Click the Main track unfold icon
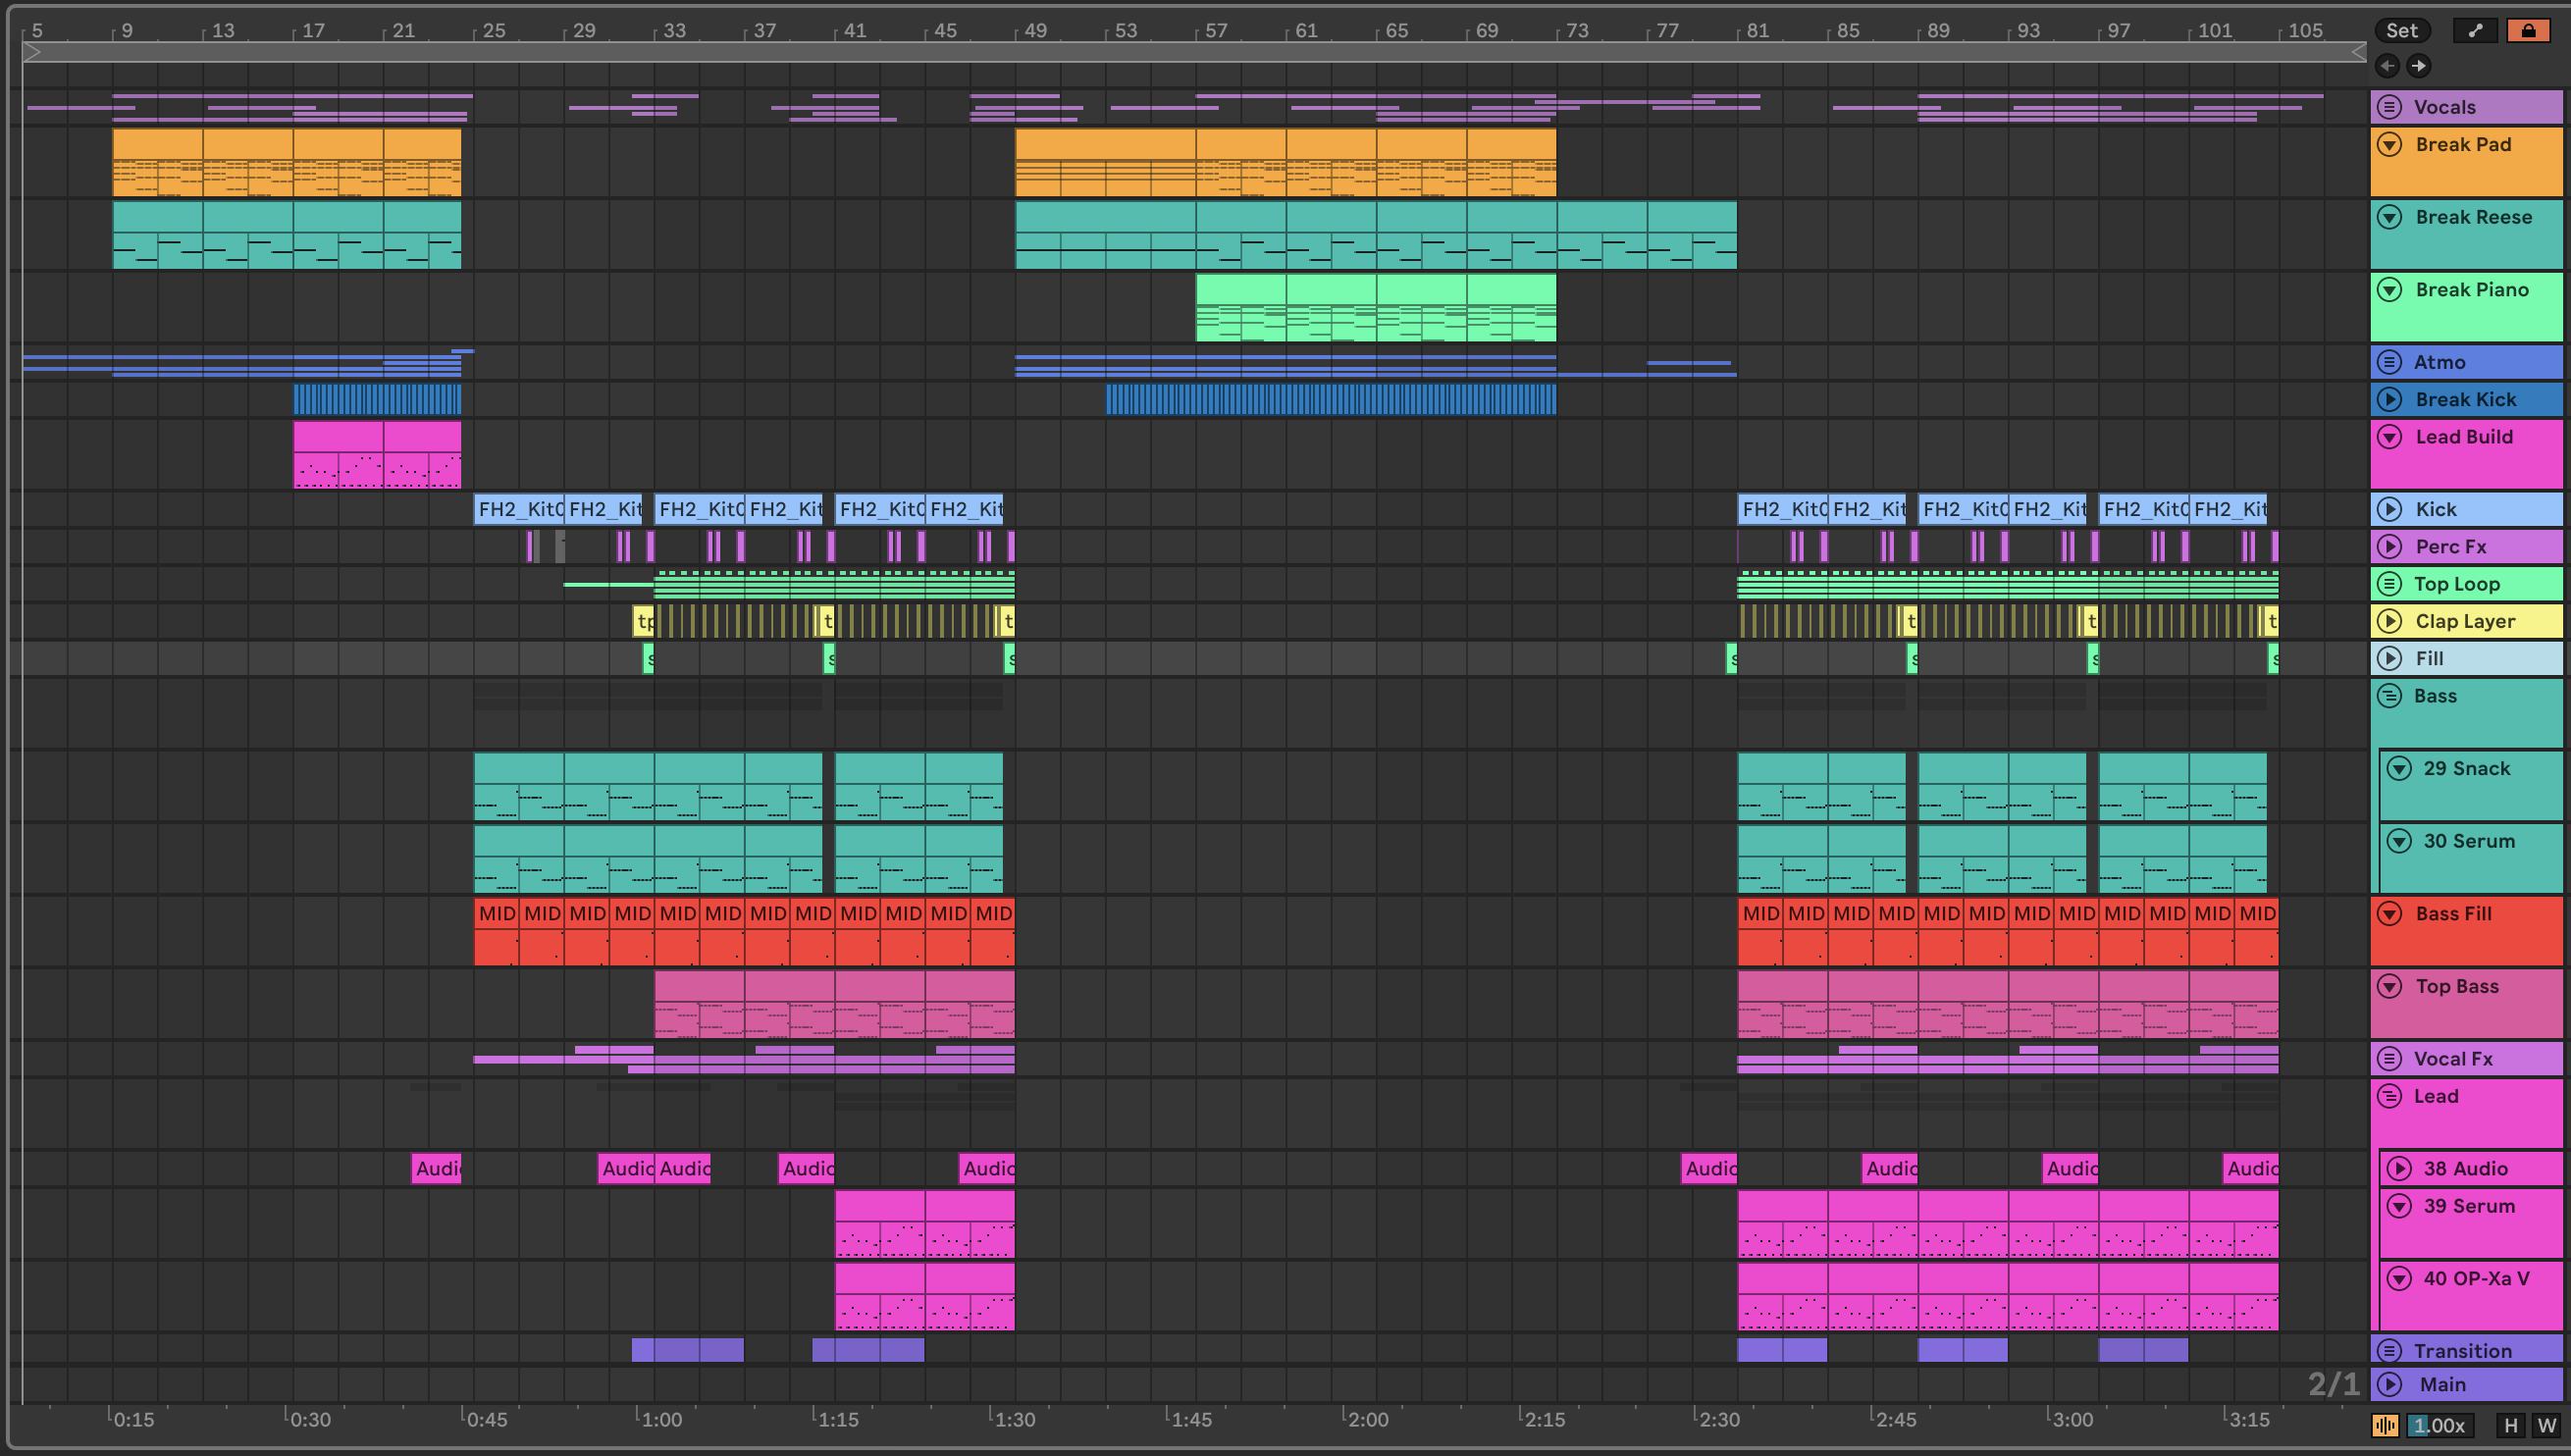Image resolution: width=2571 pixels, height=1456 pixels. [2390, 1384]
